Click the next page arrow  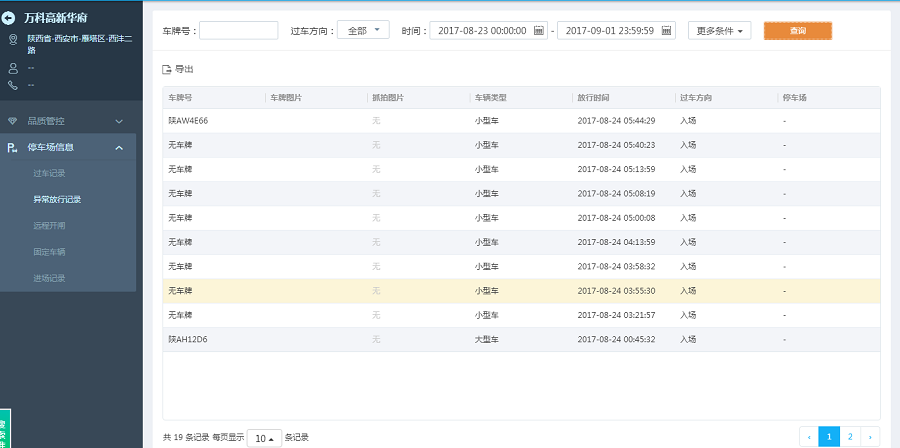pos(870,437)
